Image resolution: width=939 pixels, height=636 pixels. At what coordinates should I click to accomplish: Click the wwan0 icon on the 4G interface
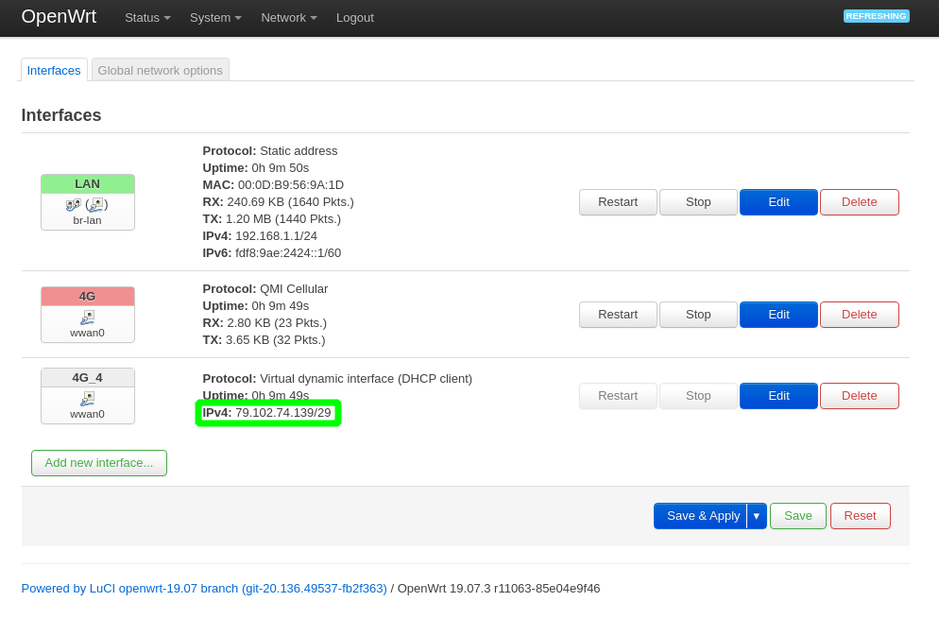pyautogui.click(x=87, y=316)
